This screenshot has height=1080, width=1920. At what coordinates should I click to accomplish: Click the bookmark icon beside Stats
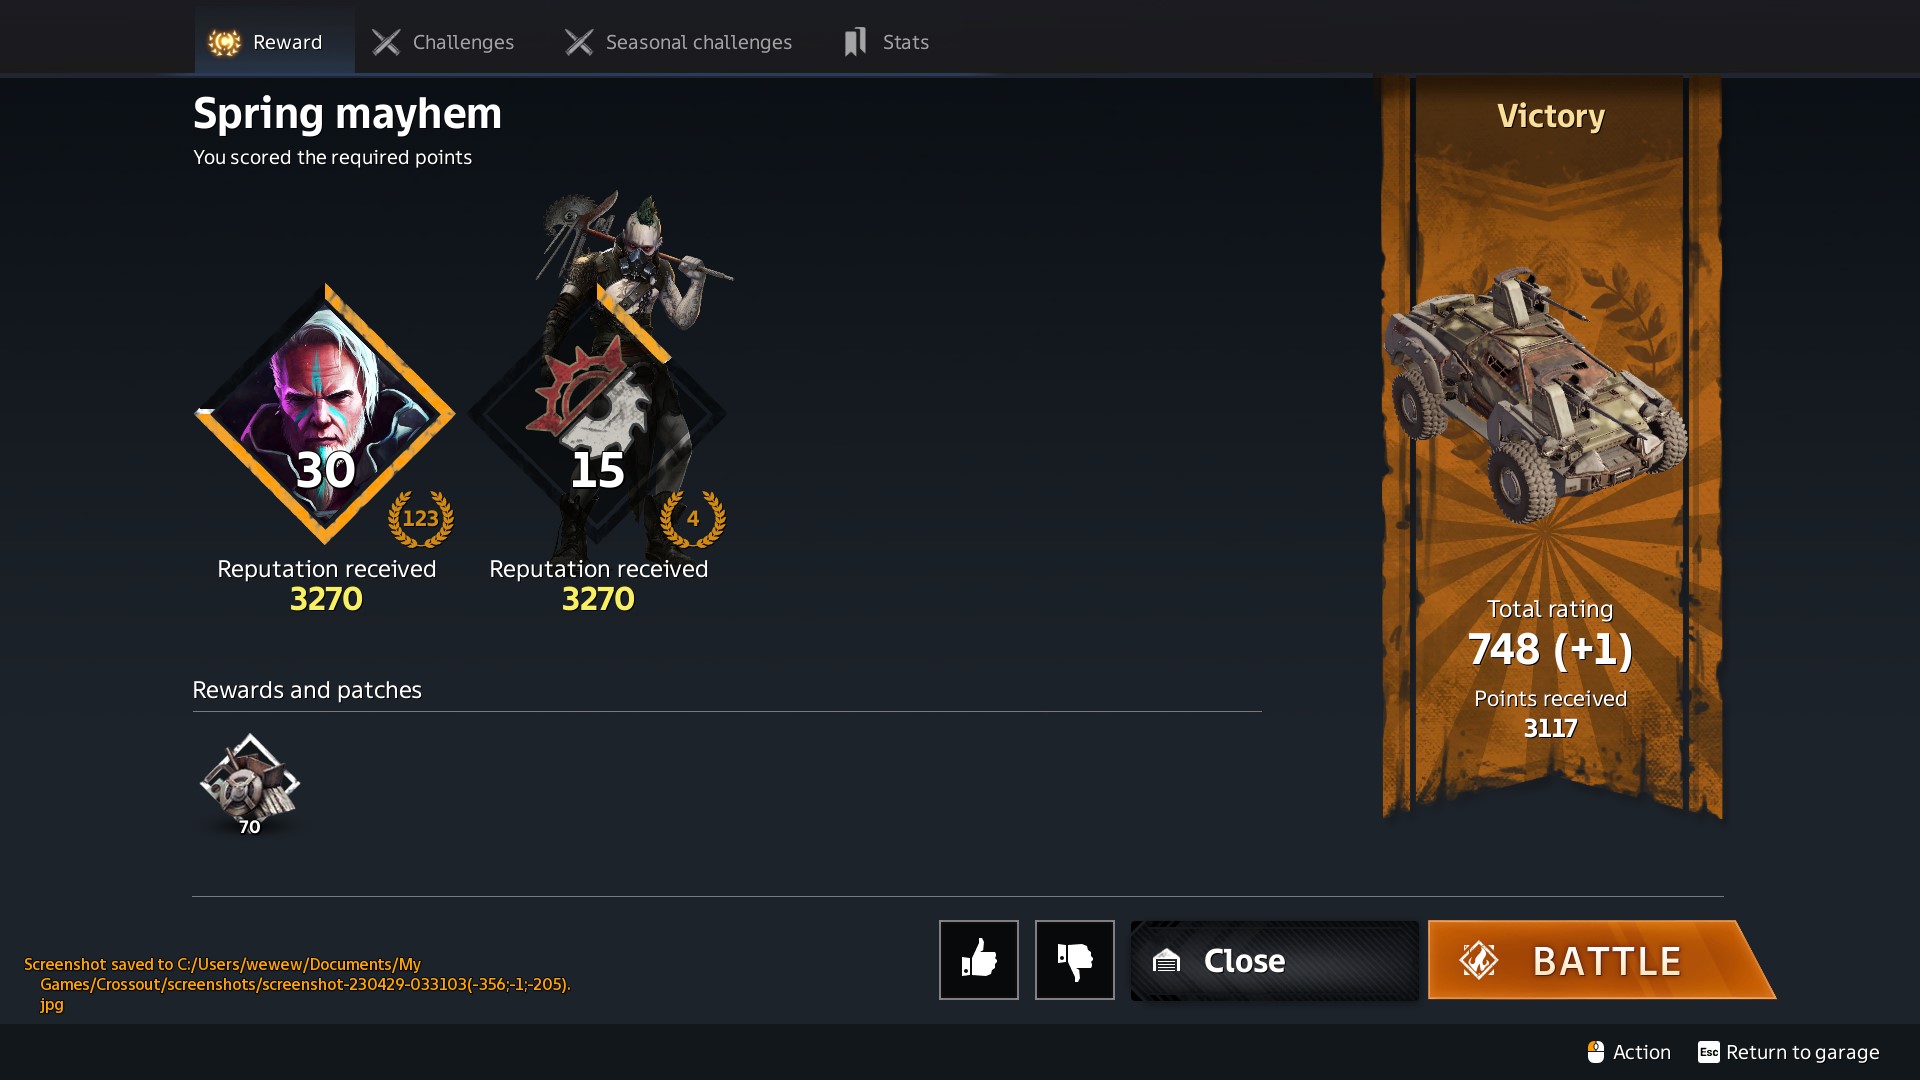(855, 42)
